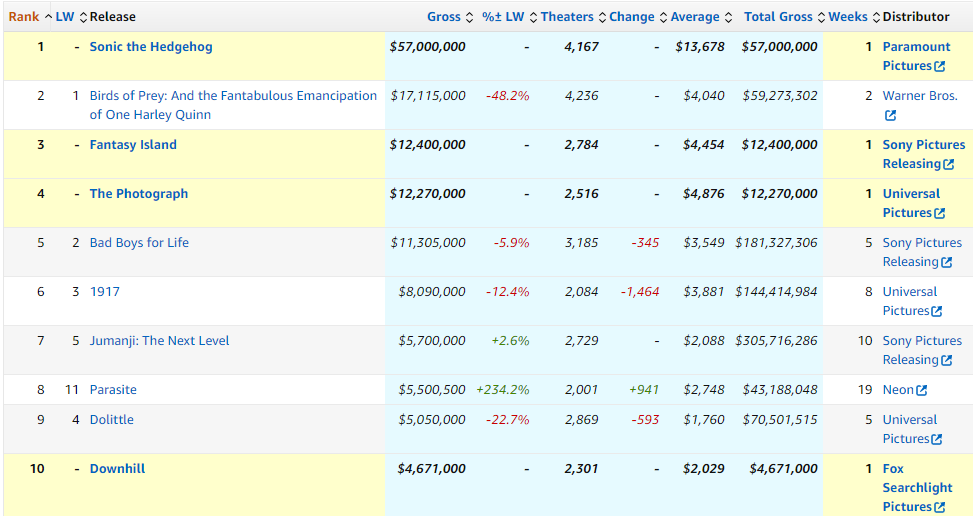This screenshot has width=973, height=516.
Task: Open Downhill release page
Action: (117, 469)
